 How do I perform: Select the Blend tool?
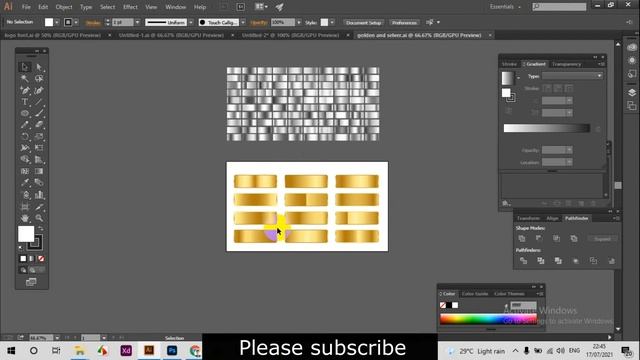(39, 182)
